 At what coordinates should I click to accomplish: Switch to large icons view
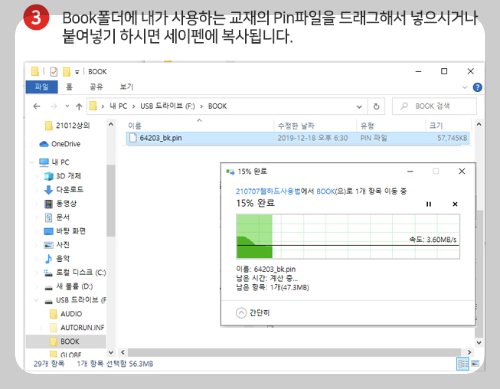click(x=475, y=363)
